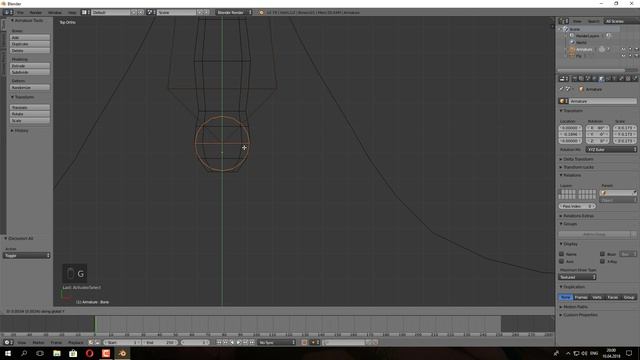Screen dimensions: 640x360
Task: Click the Rotate button
Action: 30,114
